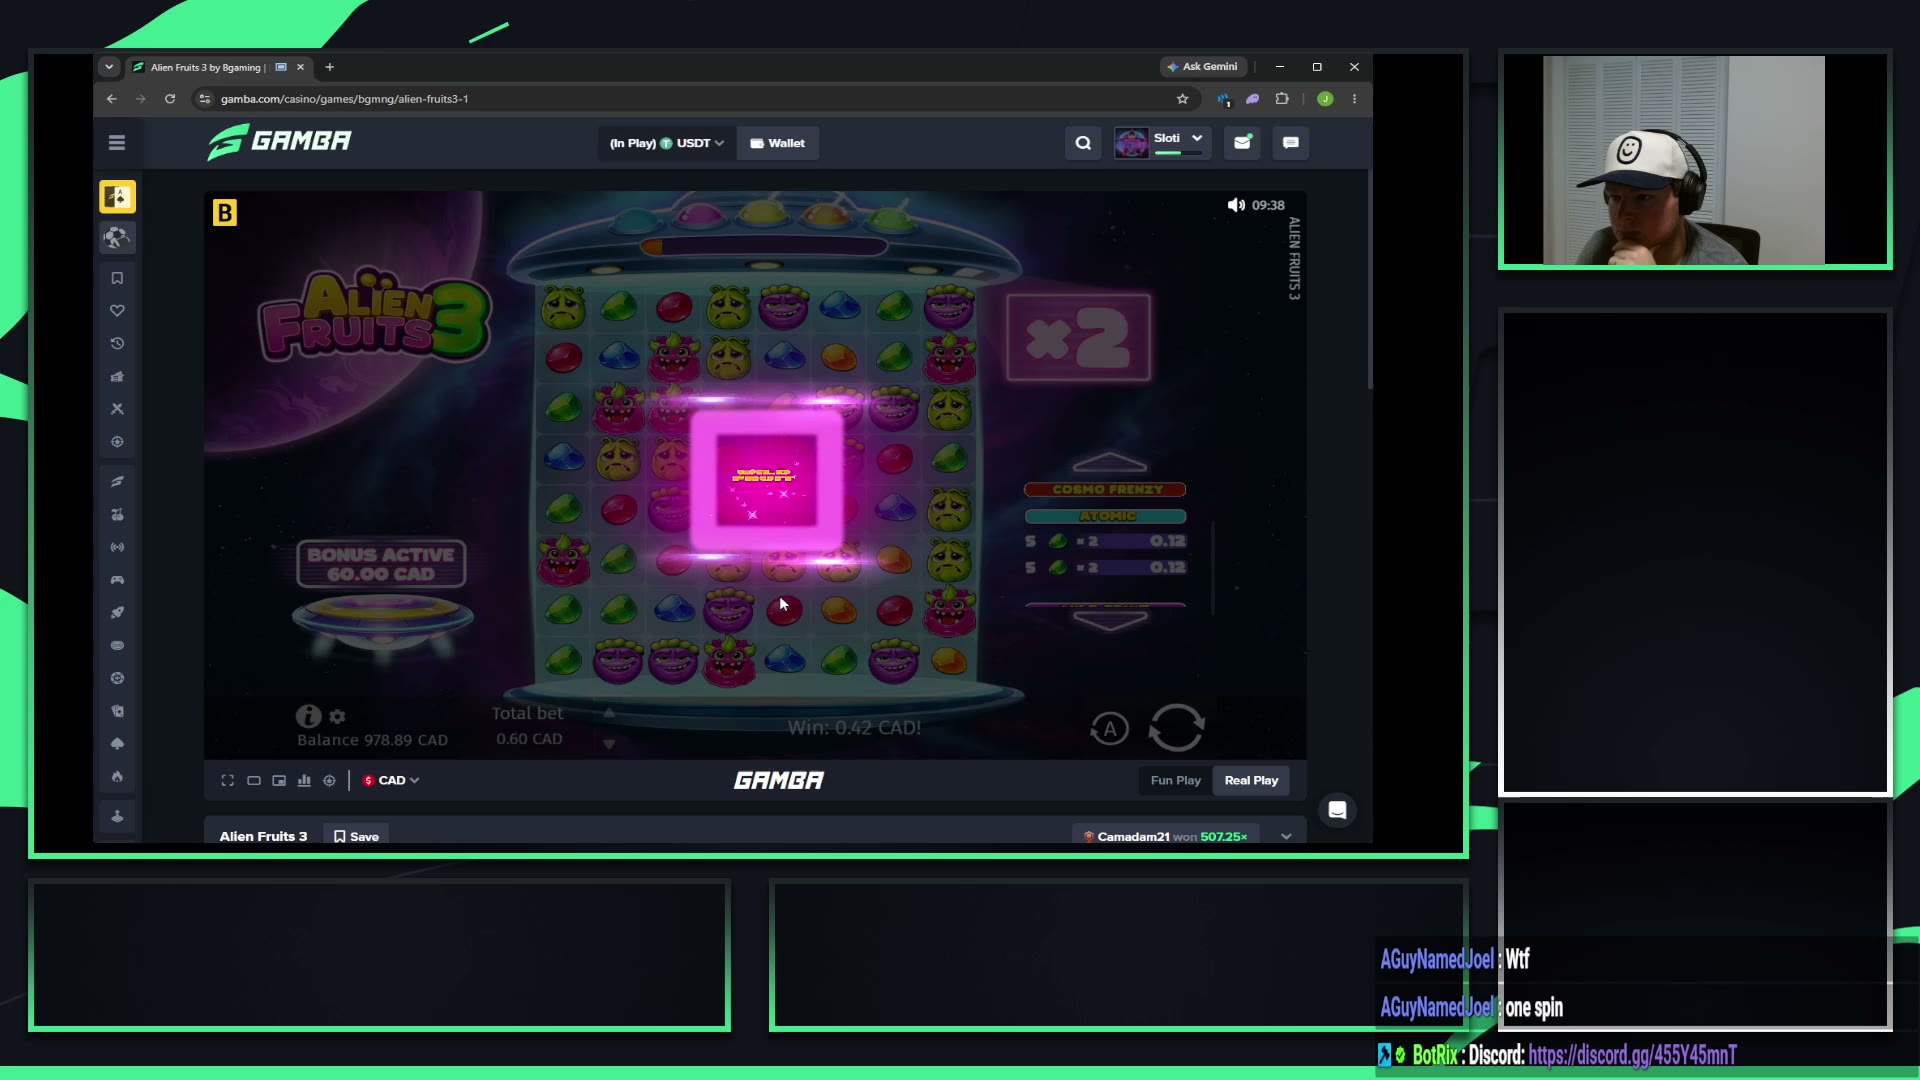Reload the browser page
Image resolution: width=1920 pixels, height=1080 pixels.
point(170,99)
